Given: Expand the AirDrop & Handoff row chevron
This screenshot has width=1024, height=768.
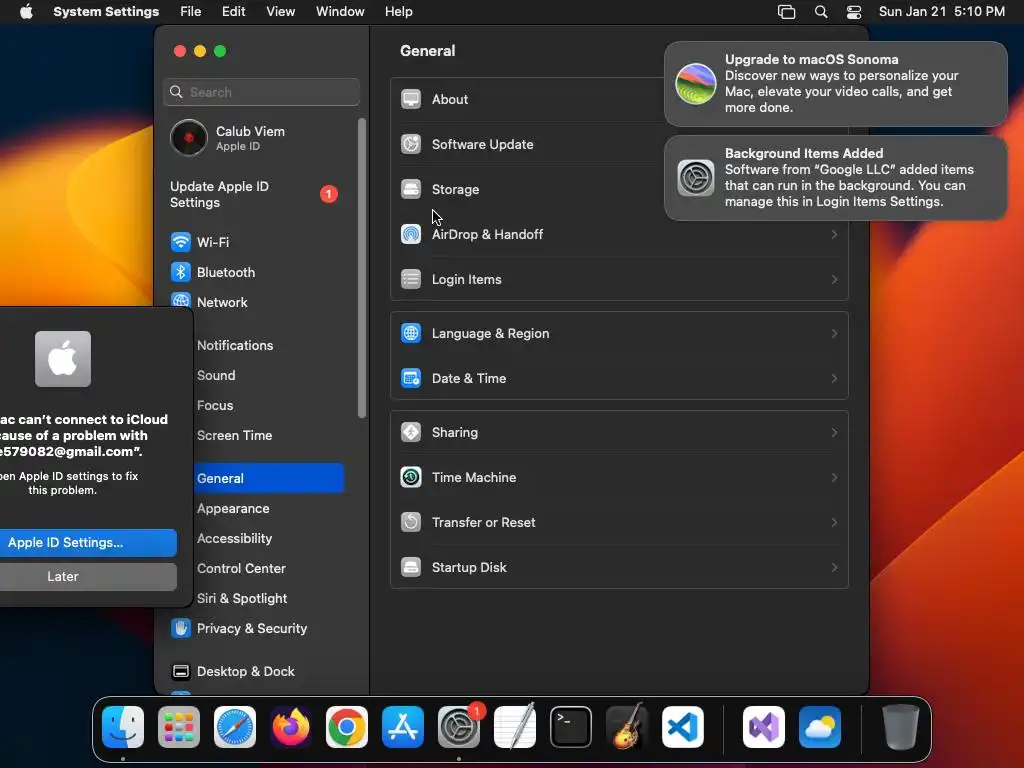Looking at the screenshot, I should (834, 234).
